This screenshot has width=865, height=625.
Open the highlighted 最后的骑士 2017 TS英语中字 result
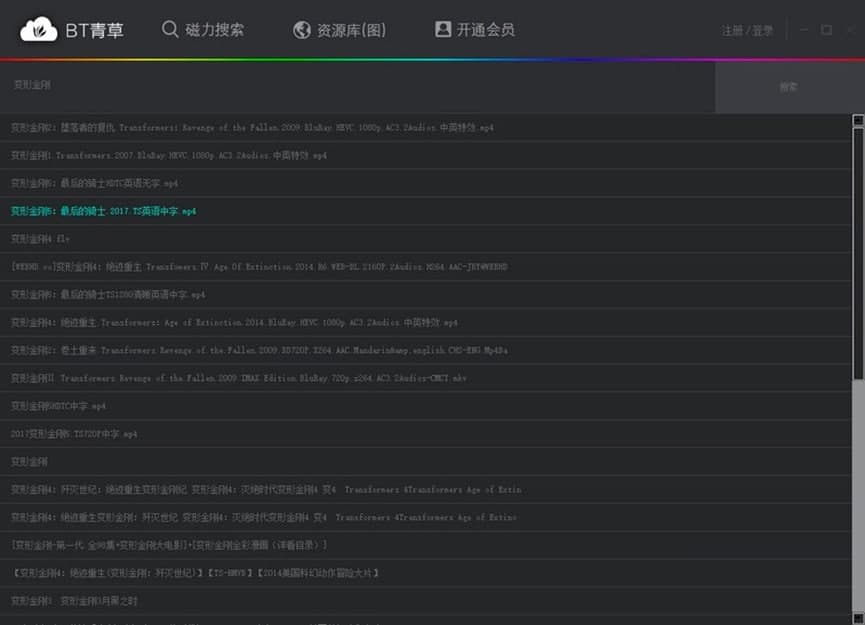[103, 211]
